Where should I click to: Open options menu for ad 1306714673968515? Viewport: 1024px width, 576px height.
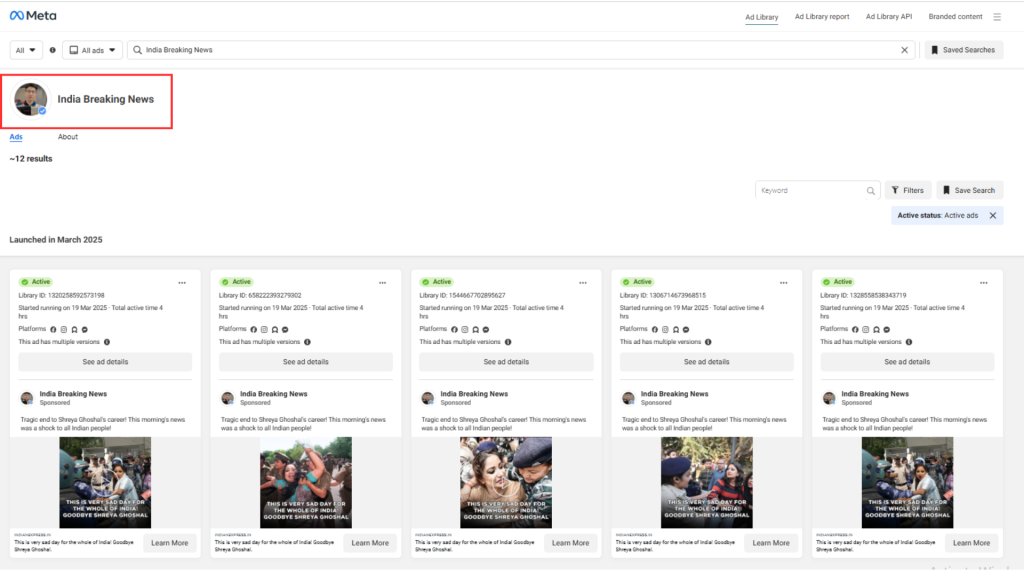pyautogui.click(x=784, y=283)
